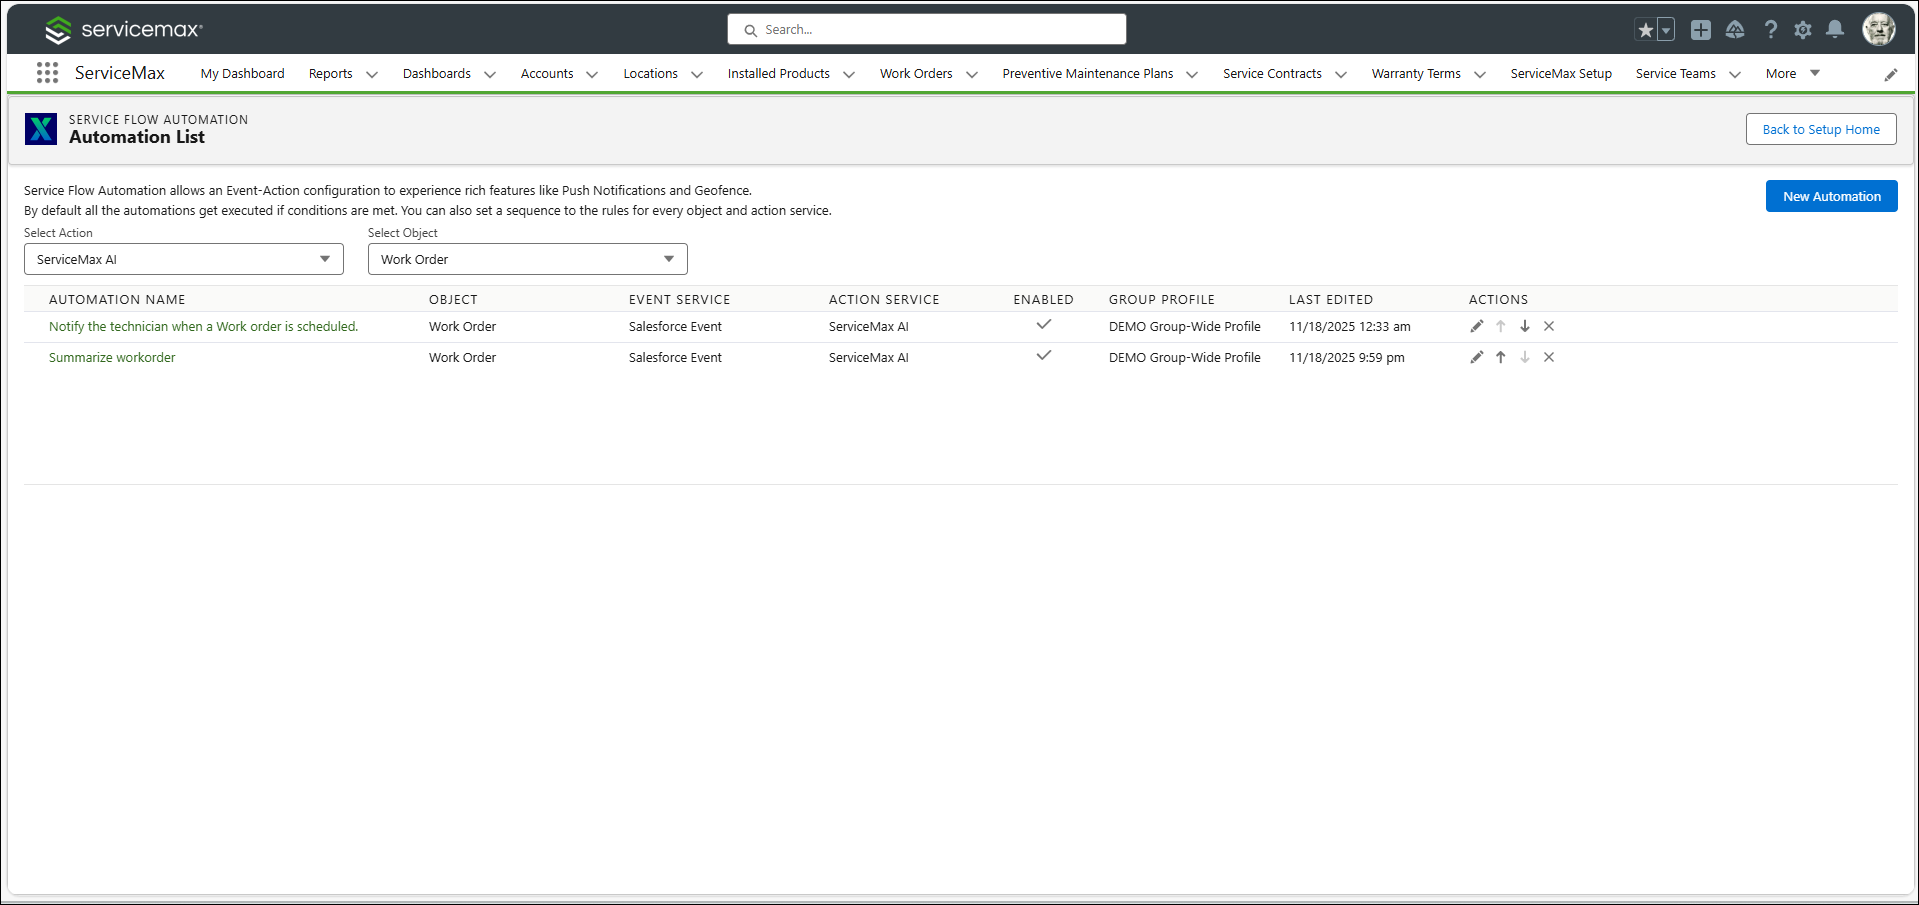Open the Select Object dropdown
Image resolution: width=1919 pixels, height=905 pixels.
pos(528,259)
